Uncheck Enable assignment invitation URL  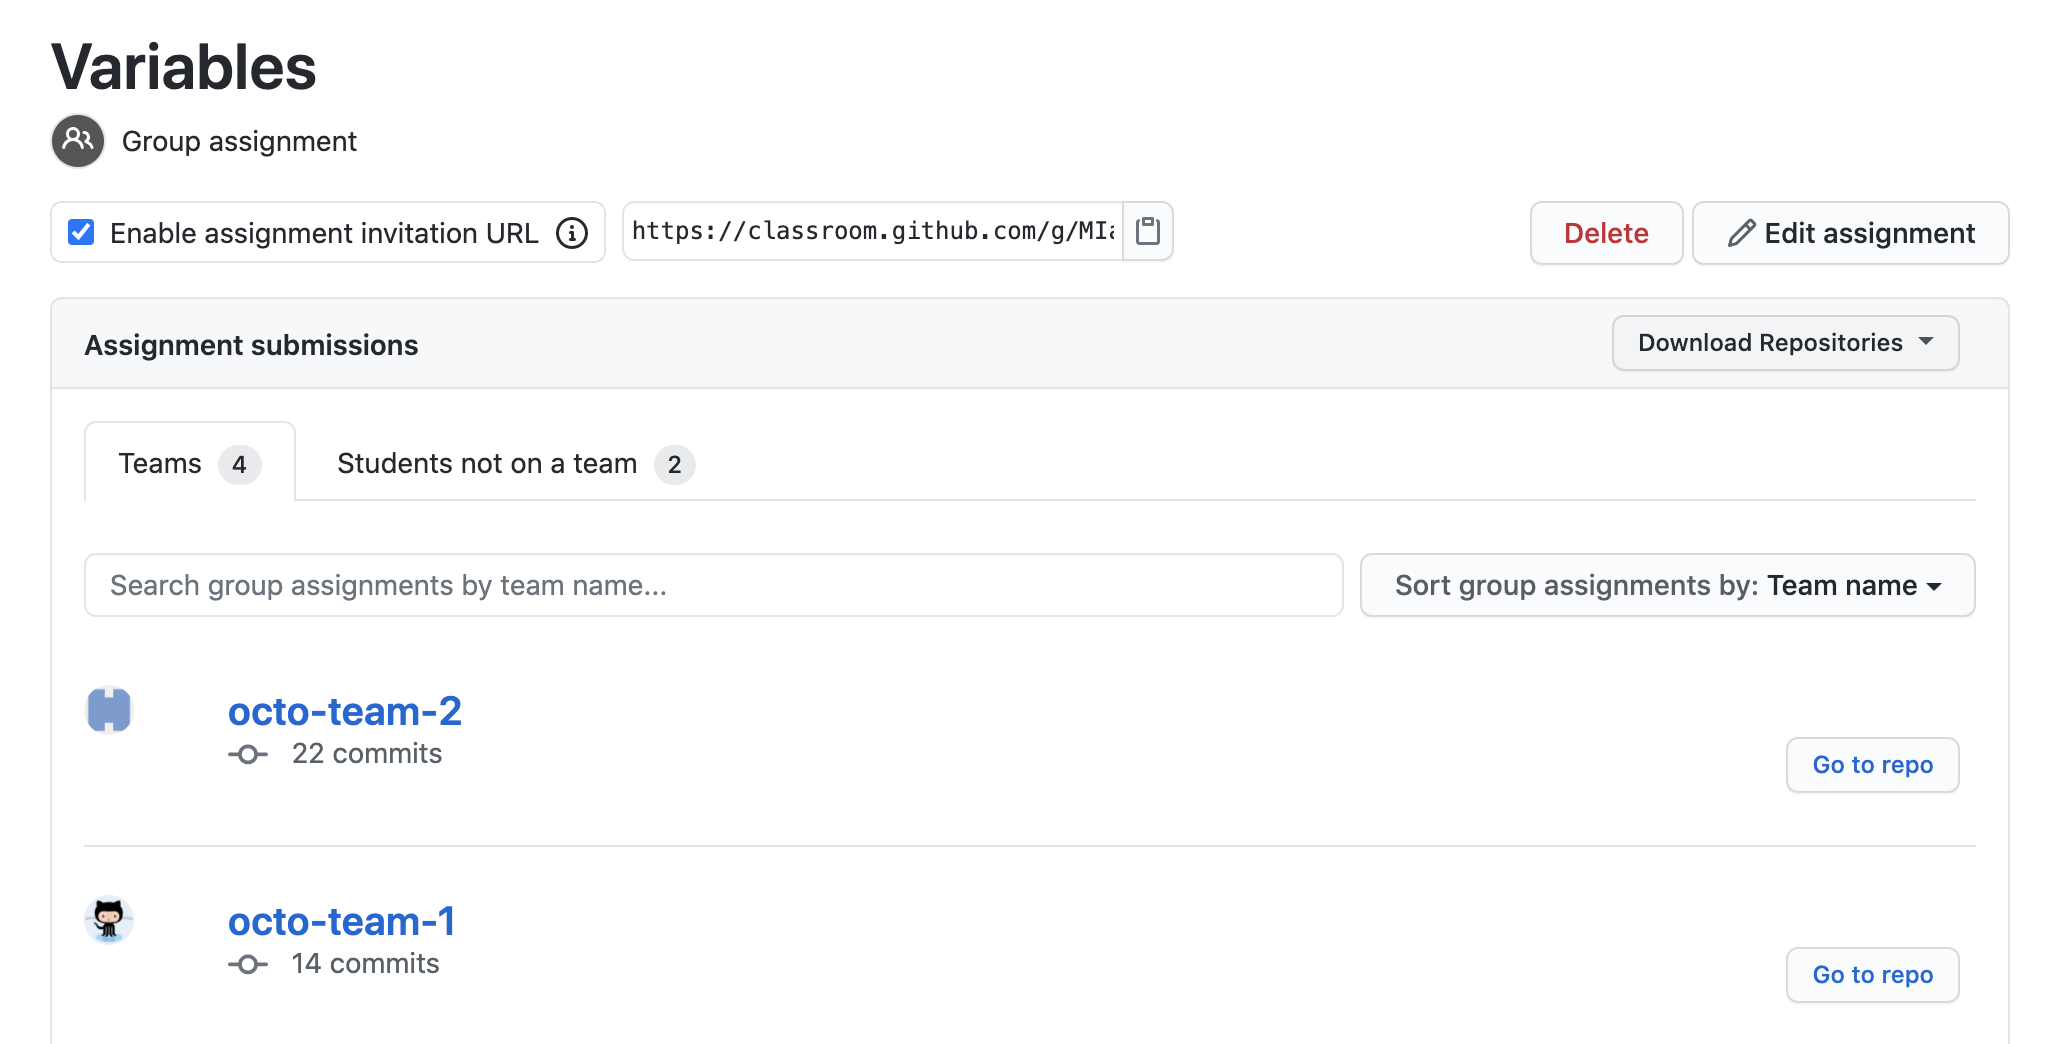click(81, 232)
